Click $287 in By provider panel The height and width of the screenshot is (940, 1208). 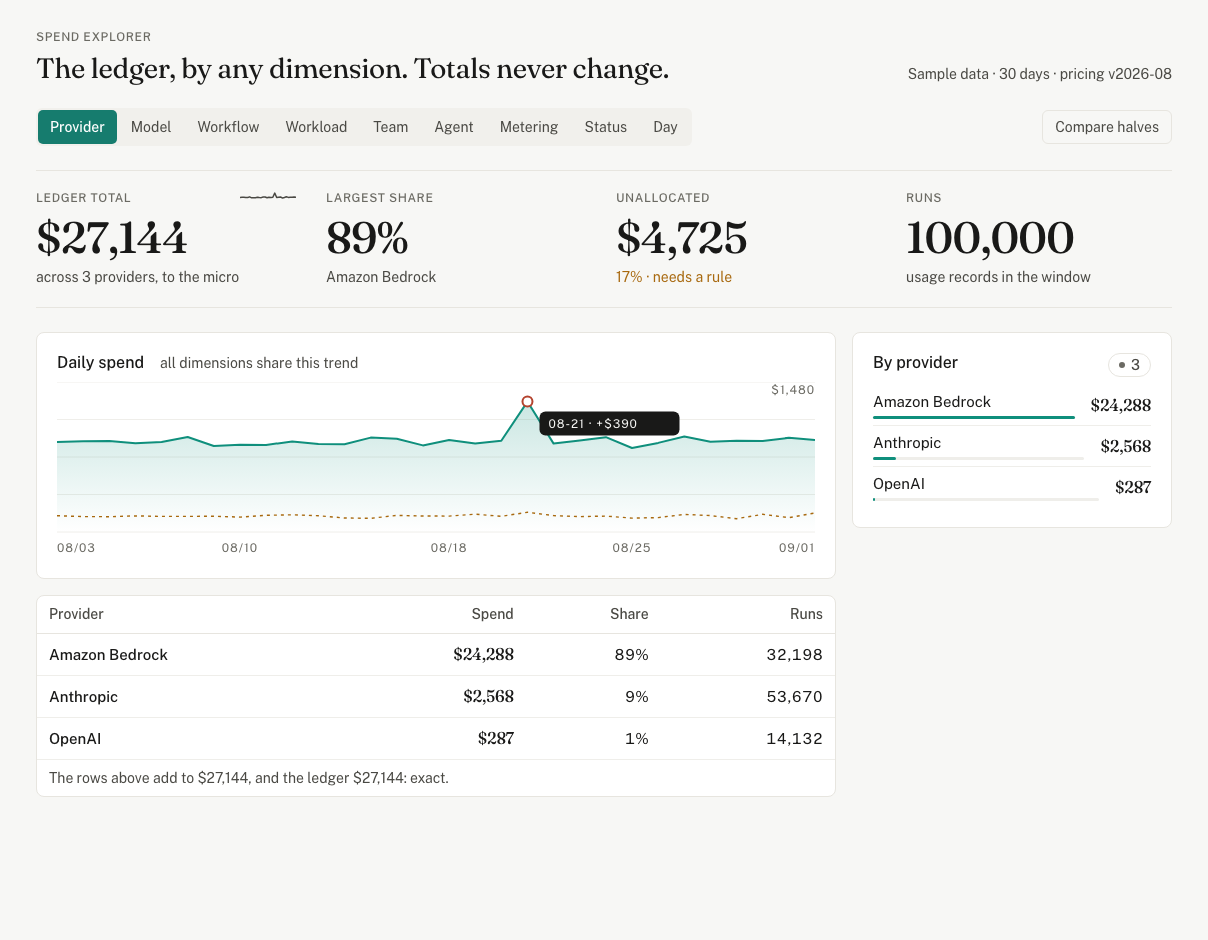[1133, 488]
